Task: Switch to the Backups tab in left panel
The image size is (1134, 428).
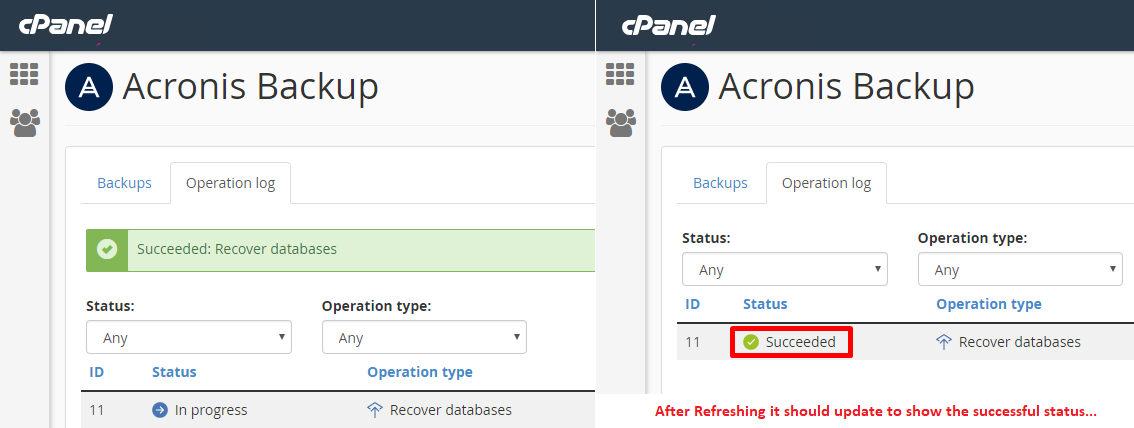Action: 124,183
